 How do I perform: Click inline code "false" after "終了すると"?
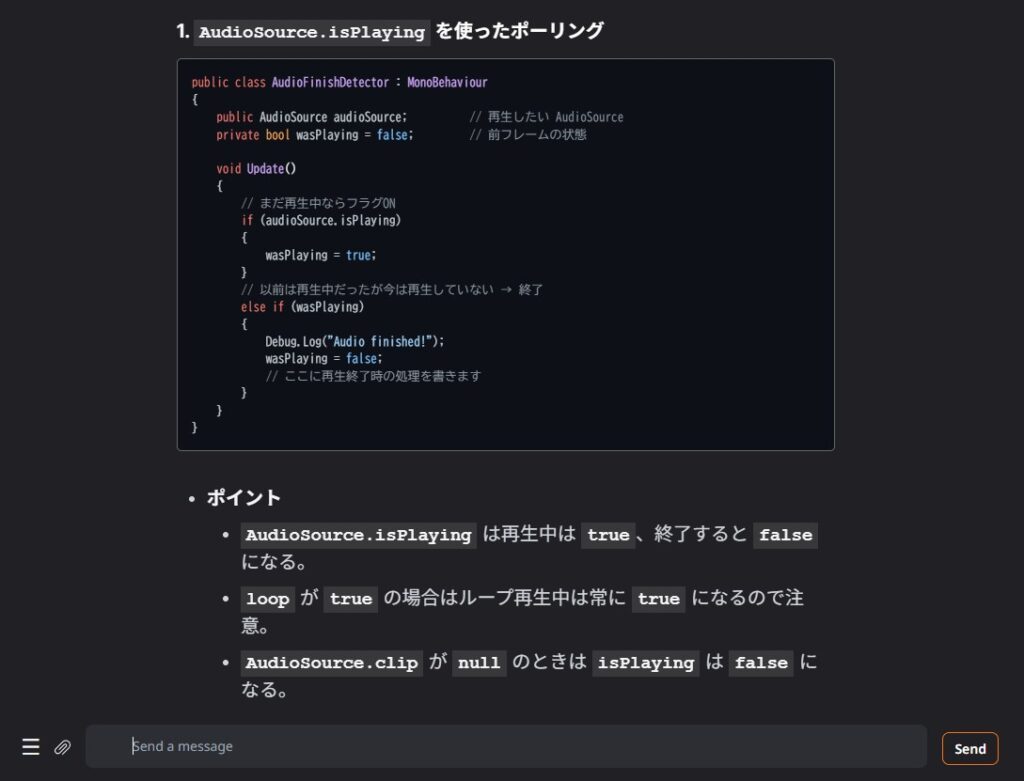click(785, 535)
